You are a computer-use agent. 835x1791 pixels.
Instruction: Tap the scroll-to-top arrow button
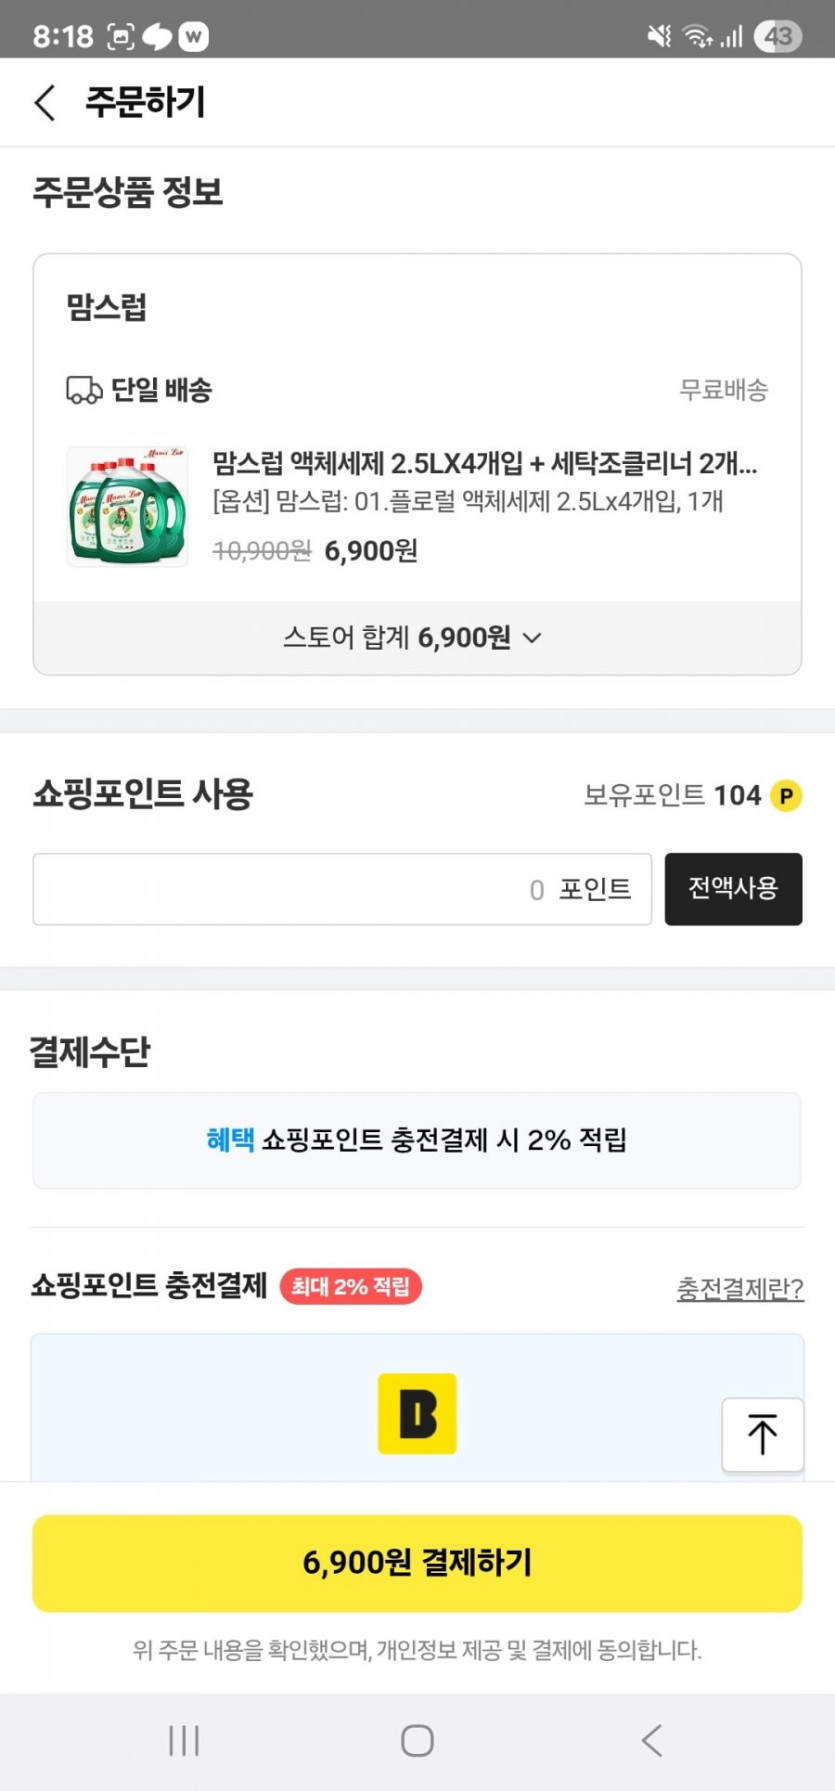coord(762,1434)
